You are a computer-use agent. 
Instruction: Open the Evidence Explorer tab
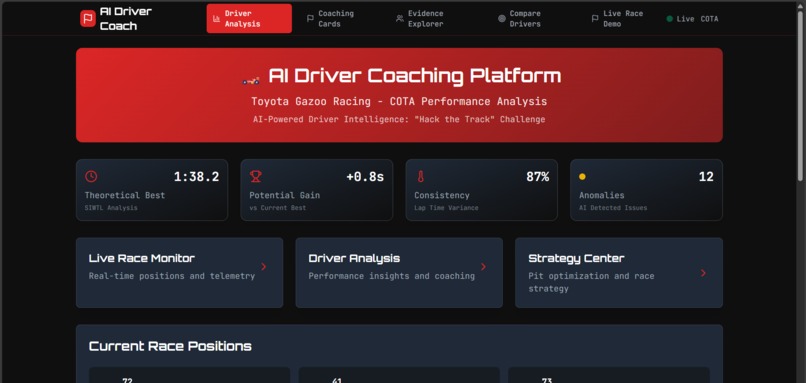(x=420, y=19)
